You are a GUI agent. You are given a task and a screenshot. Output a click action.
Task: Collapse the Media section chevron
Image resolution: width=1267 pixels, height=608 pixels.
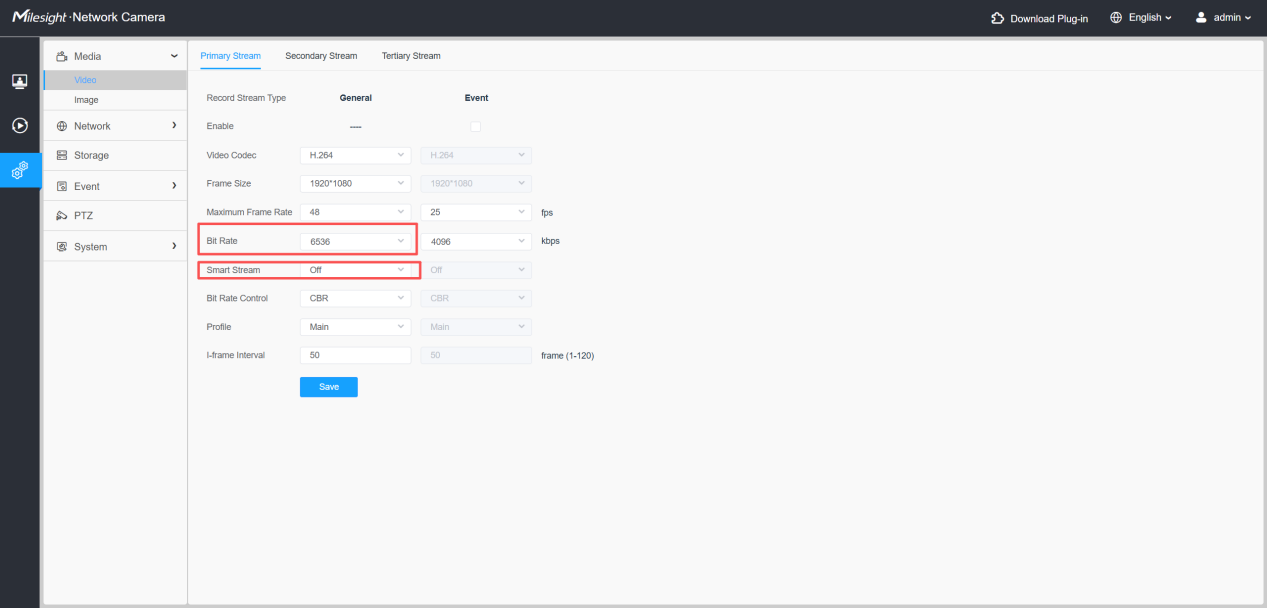[175, 56]
